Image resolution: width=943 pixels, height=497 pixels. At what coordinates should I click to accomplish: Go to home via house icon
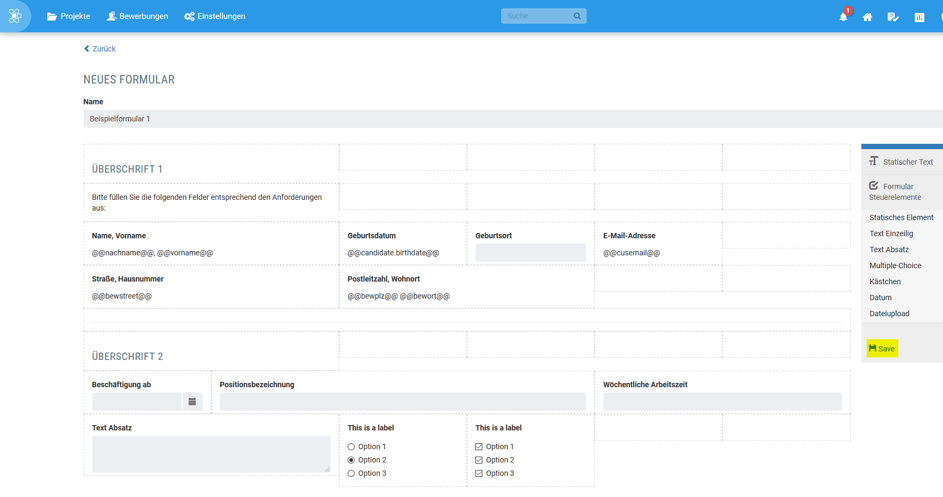[x=867, y=17]
